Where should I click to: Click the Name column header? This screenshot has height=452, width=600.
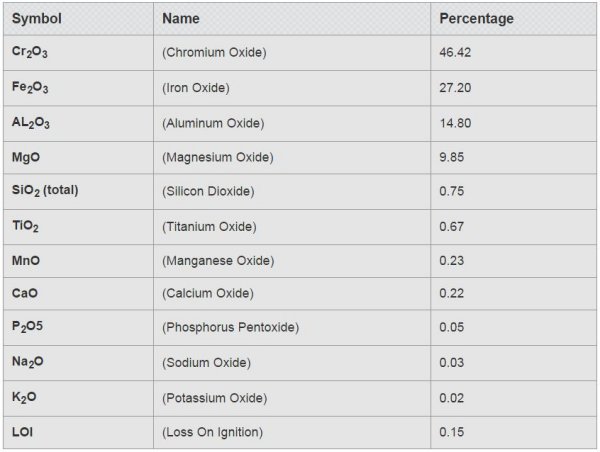click(x=180, y=18)
